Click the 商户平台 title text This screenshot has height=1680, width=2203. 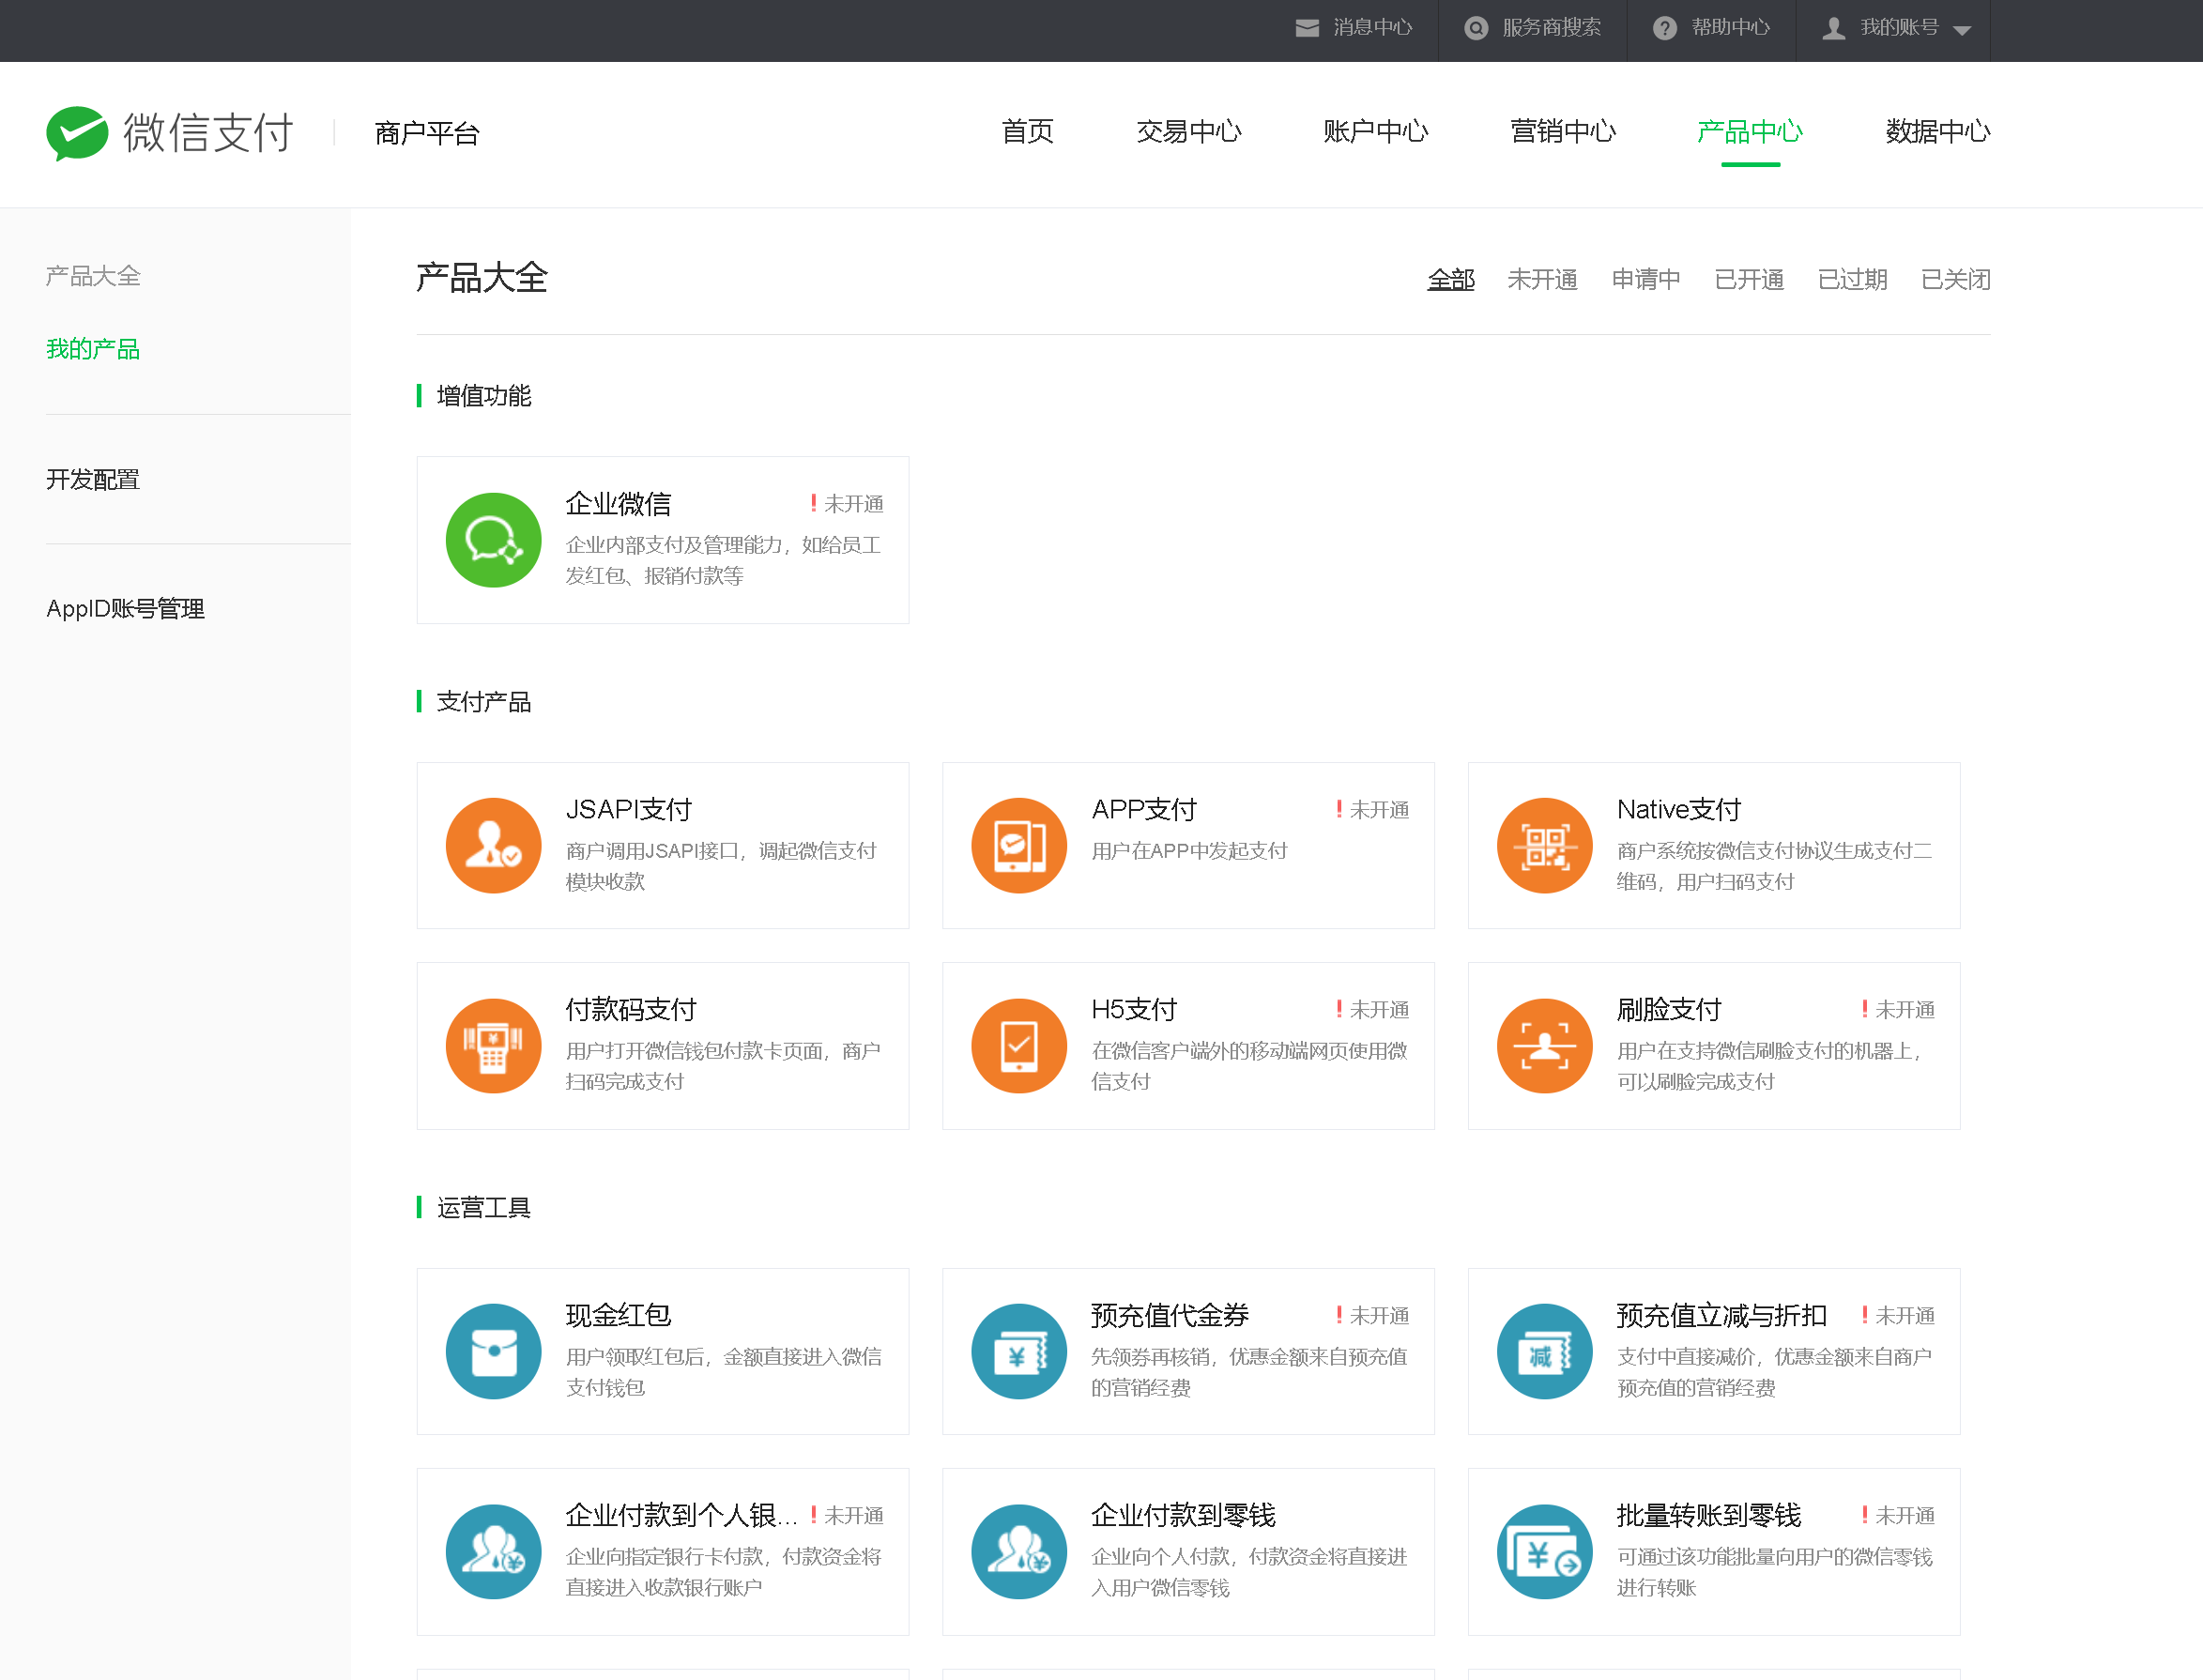pyautogui.click(x=427, y=133)
